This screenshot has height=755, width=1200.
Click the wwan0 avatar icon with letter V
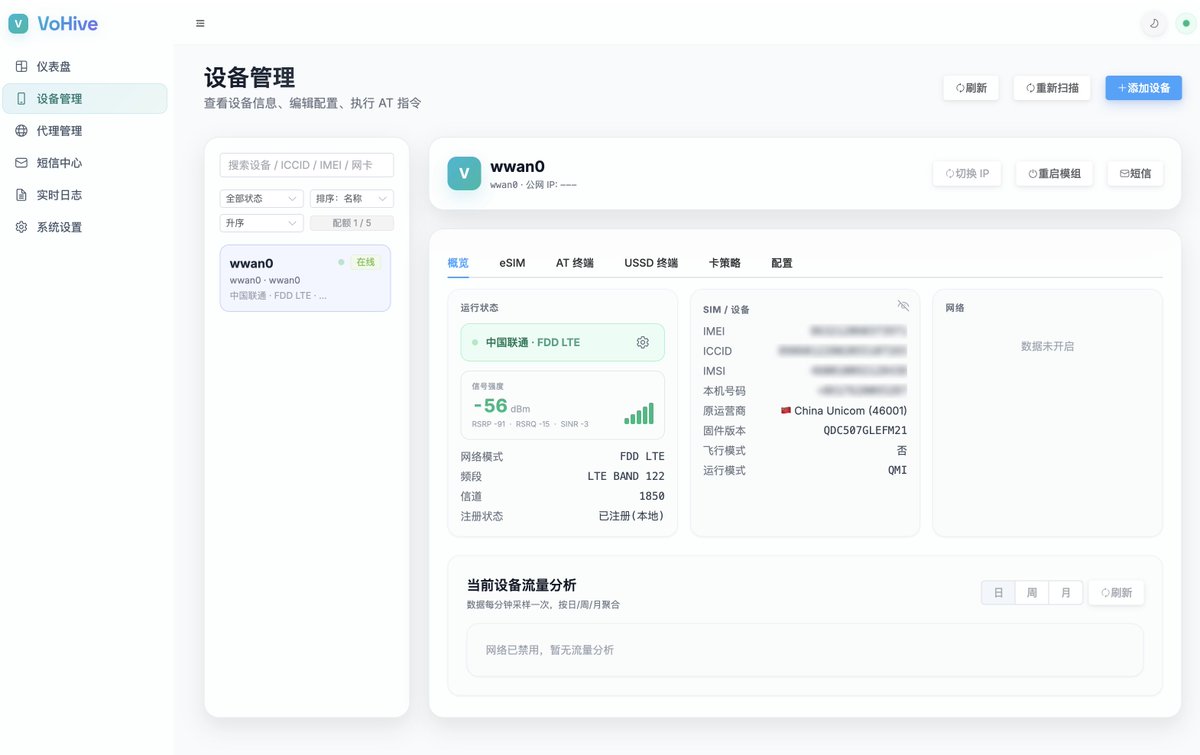464,173
